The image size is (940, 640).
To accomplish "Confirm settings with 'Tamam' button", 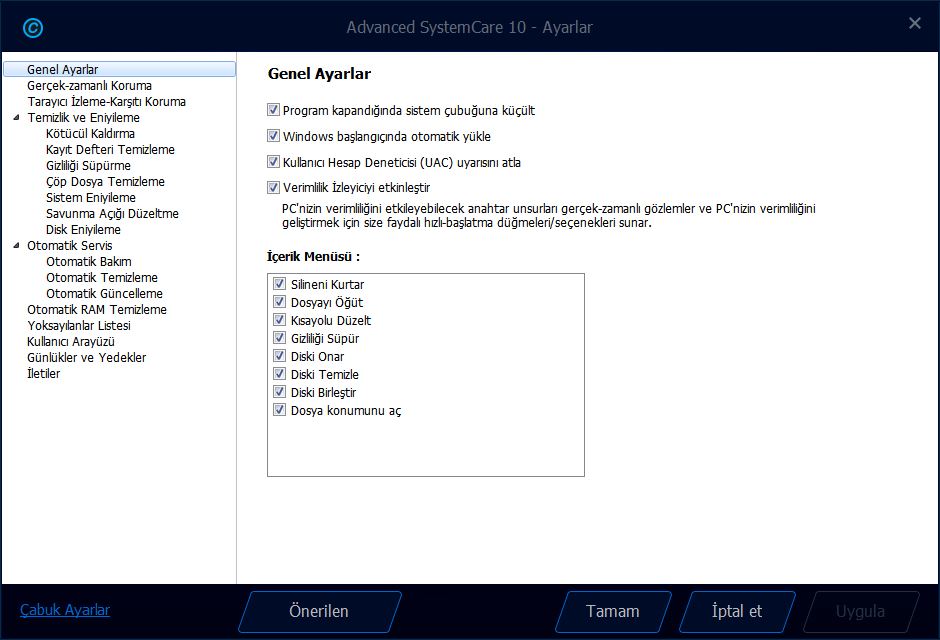I will point(613,611).
